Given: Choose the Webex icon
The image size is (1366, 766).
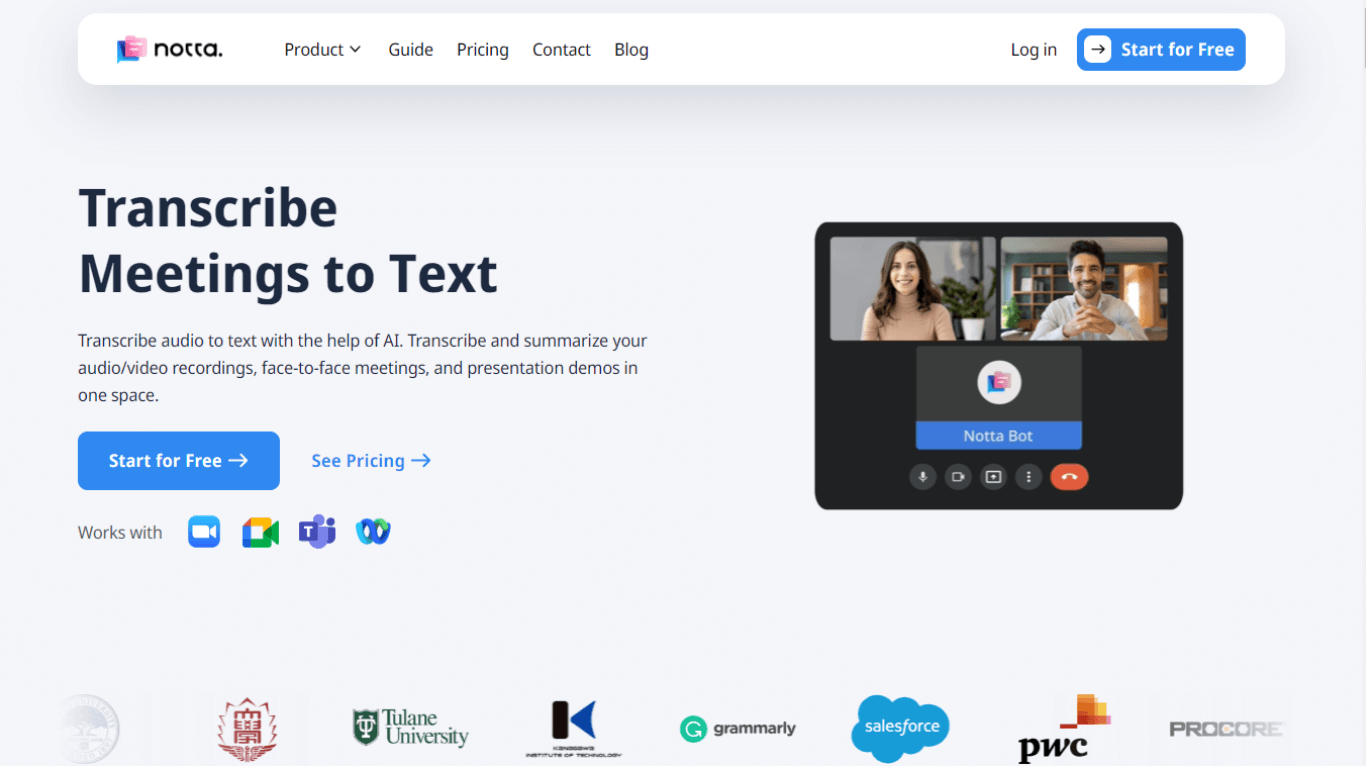Looking at the screenshot, I should coord(373,532).
